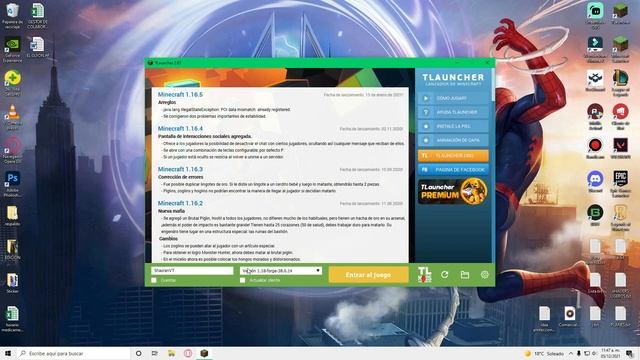
Task: Open Adobe Photoshop desktop shortcut
Action: 12,184
